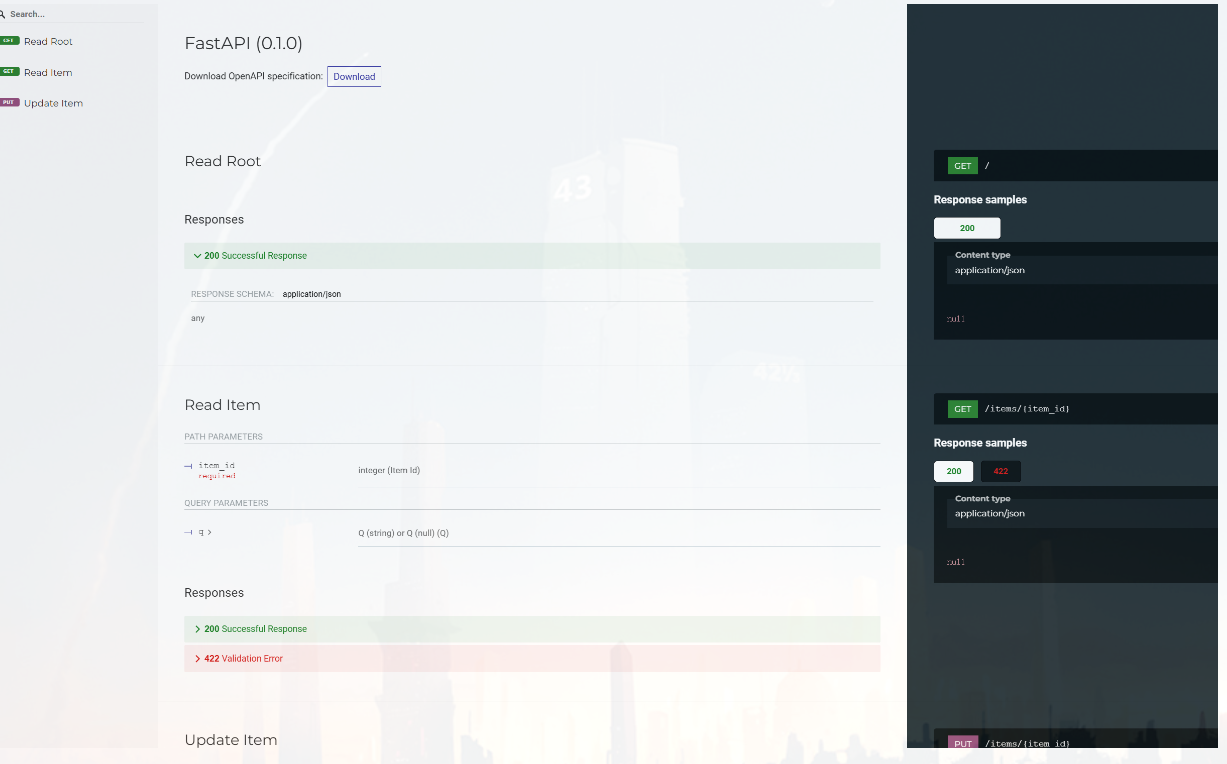Click the GET /items/{item_id} endpoint bar

pyautogui.click(x=1075, y=409)
